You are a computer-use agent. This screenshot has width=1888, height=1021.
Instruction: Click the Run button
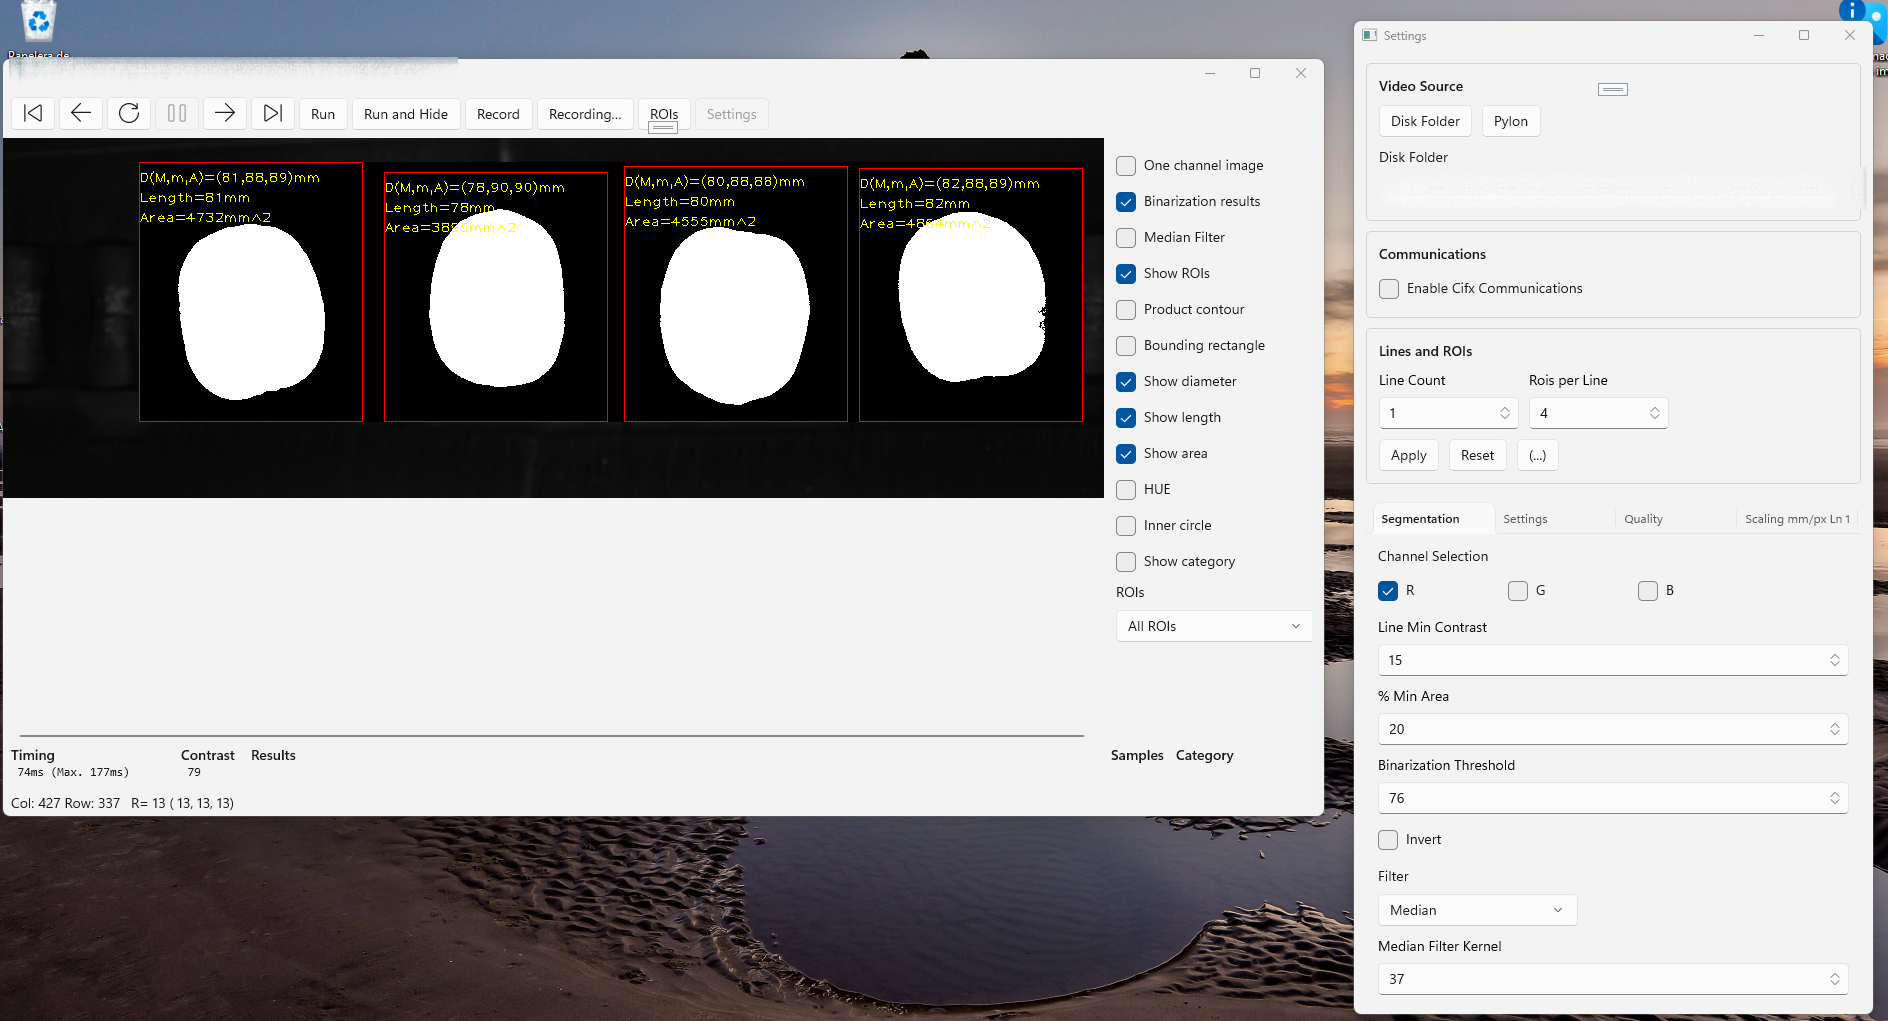[x=323, y=114]
